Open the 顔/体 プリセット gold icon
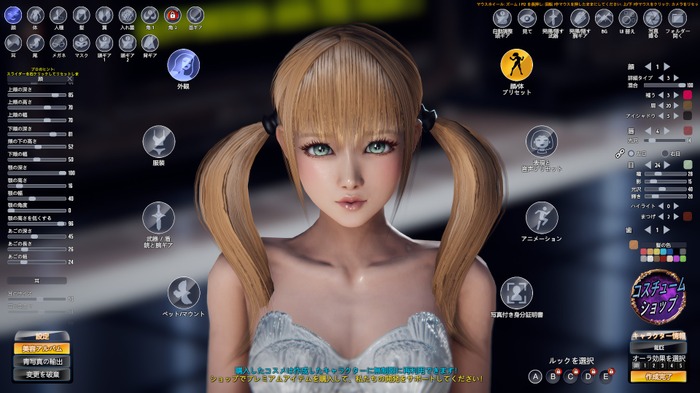 click(x=517, y=65)
